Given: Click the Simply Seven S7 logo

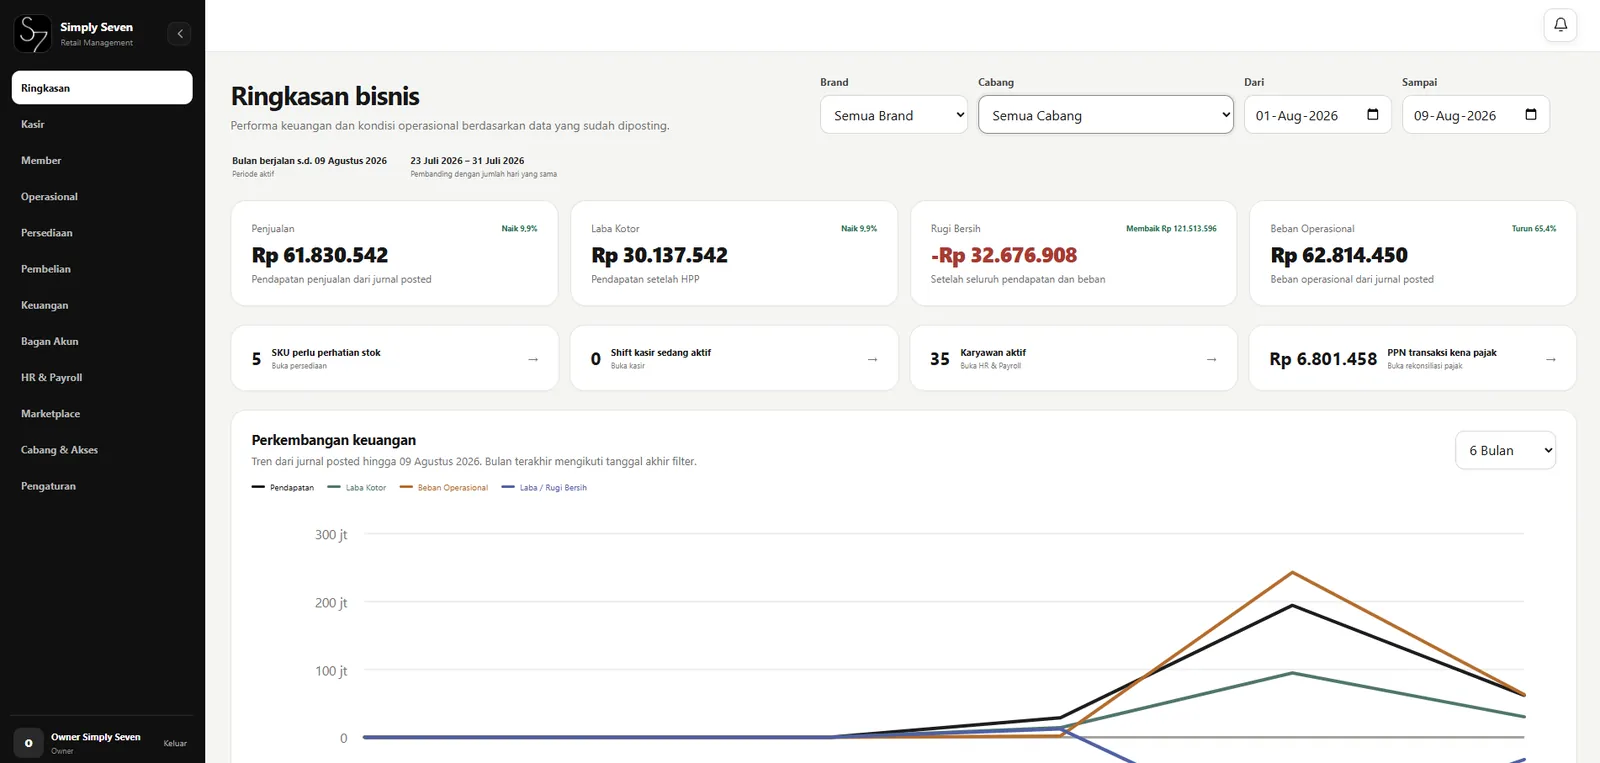Looking at the screenshot, I should [33, 34].
